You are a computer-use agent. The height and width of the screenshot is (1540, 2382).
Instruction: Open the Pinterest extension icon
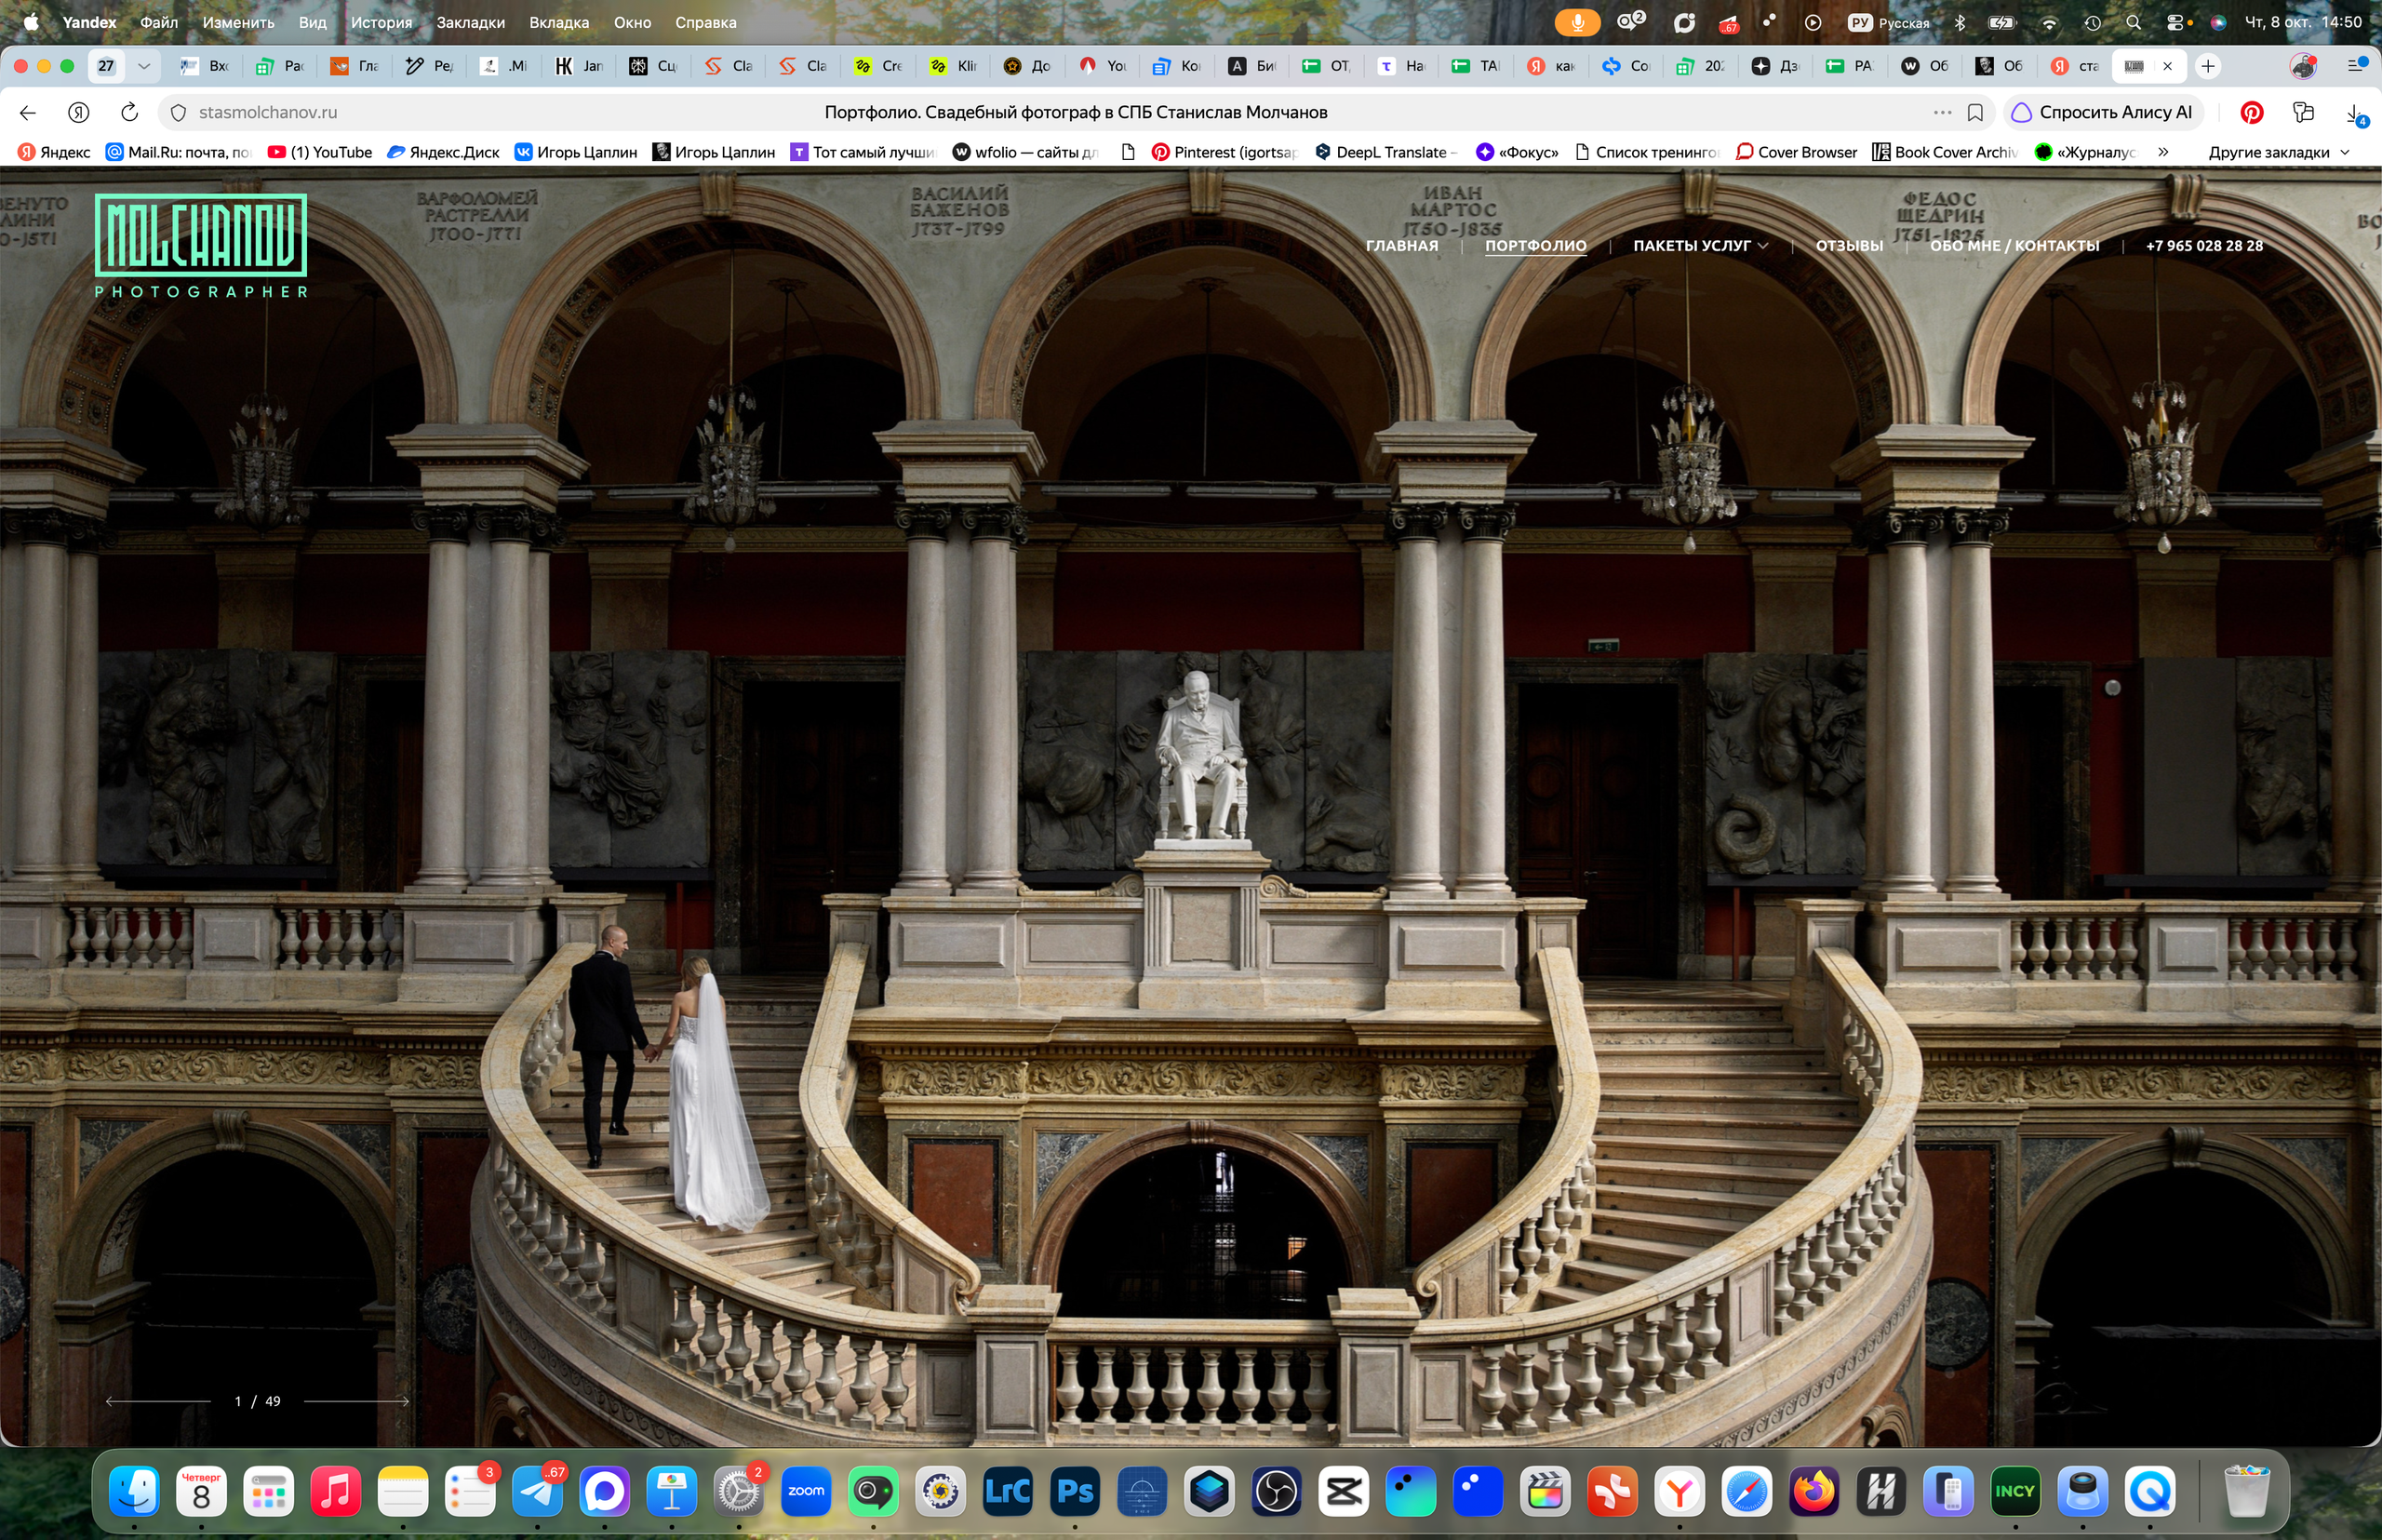coord(2252,112)
